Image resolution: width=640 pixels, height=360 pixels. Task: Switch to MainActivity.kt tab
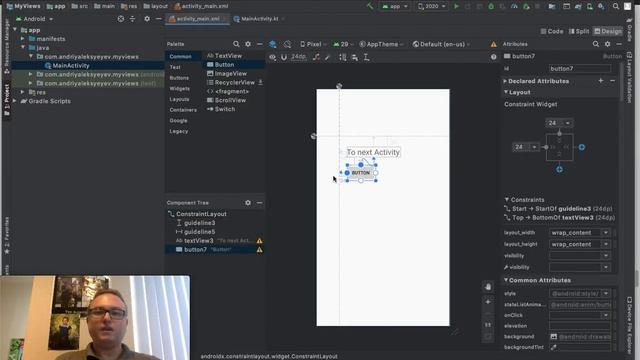click(259, 19)
